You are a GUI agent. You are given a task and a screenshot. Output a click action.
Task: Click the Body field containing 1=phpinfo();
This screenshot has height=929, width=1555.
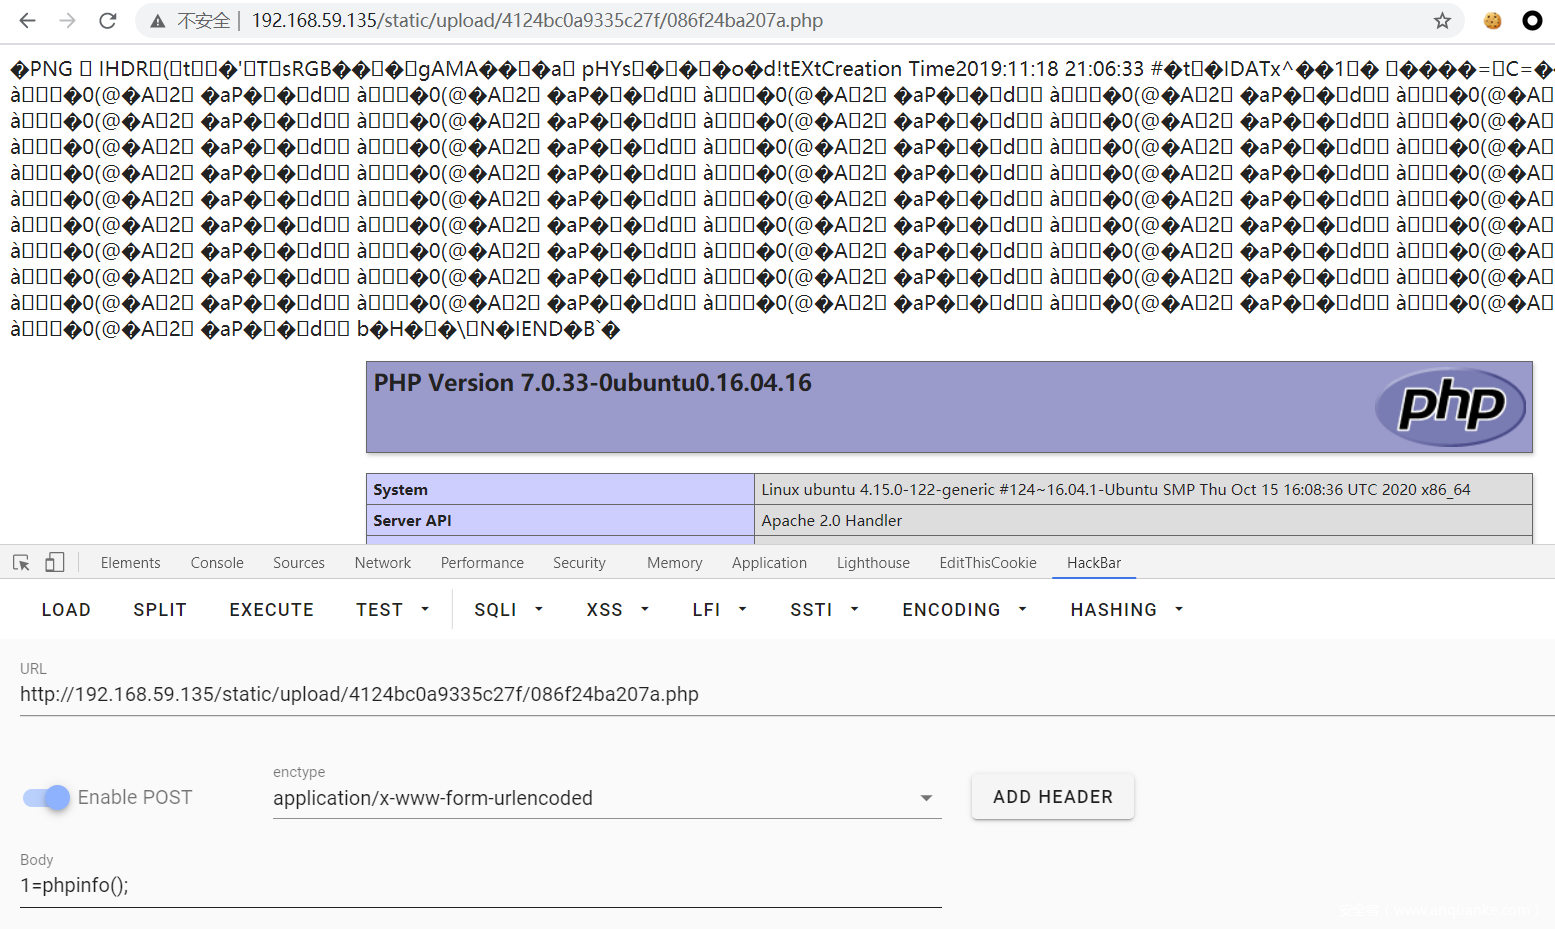pos(480,885)
